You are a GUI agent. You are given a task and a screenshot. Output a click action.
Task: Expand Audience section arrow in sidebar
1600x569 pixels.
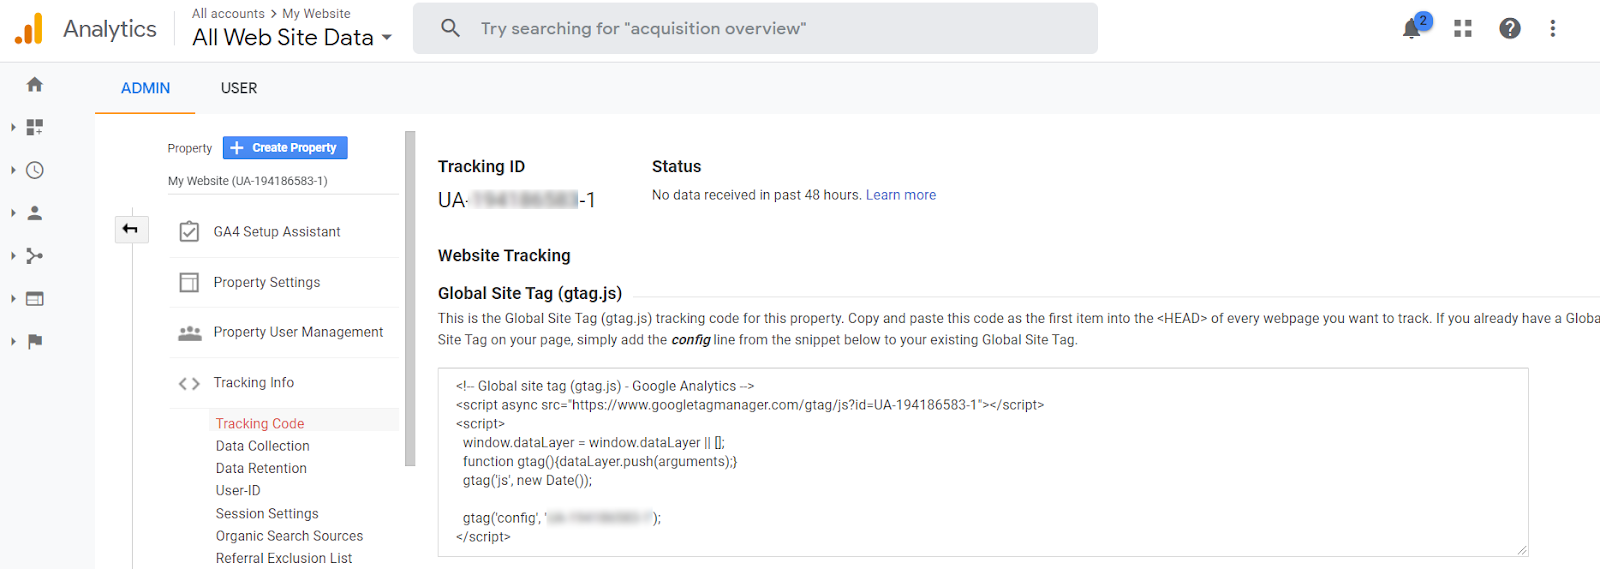coord(13,213)
